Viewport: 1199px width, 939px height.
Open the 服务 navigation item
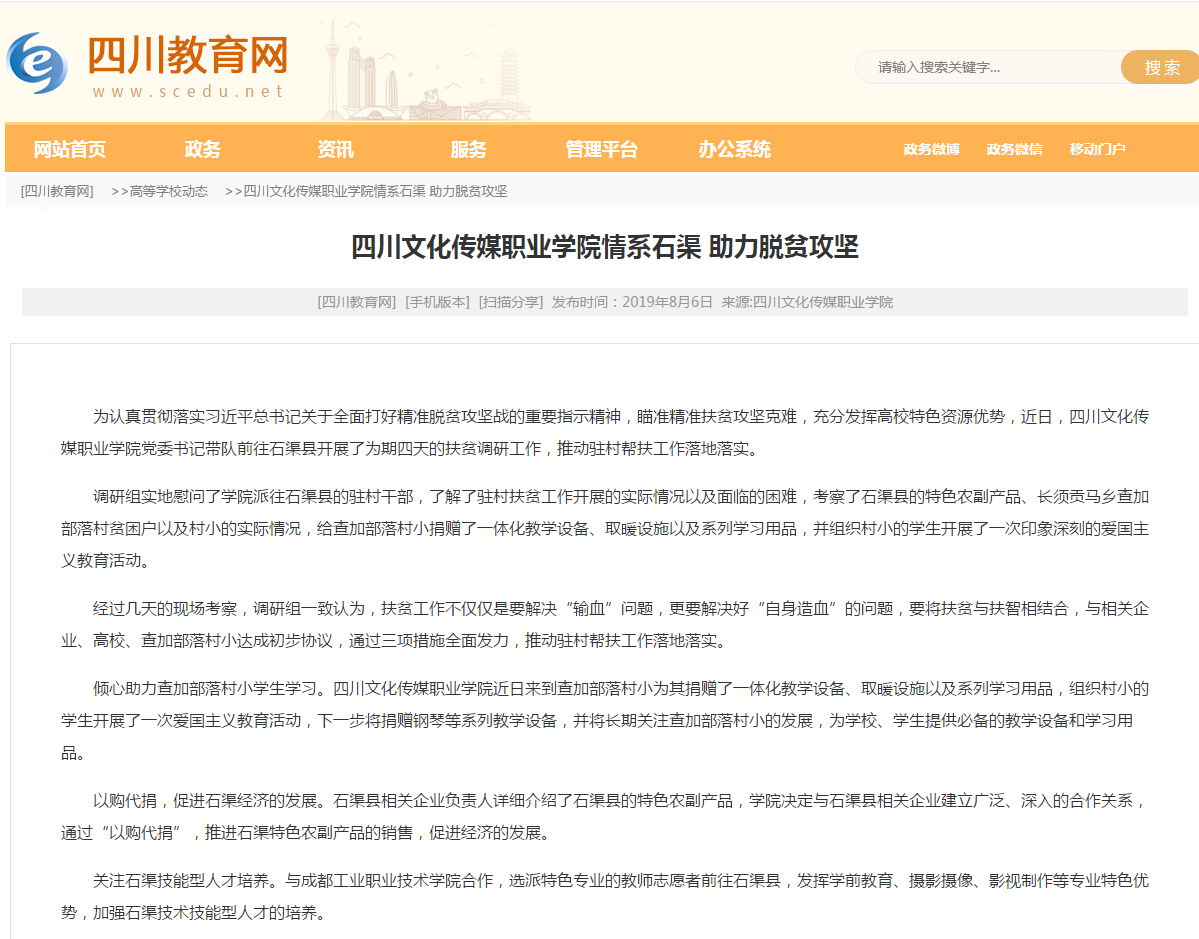(x=469, y=149)
